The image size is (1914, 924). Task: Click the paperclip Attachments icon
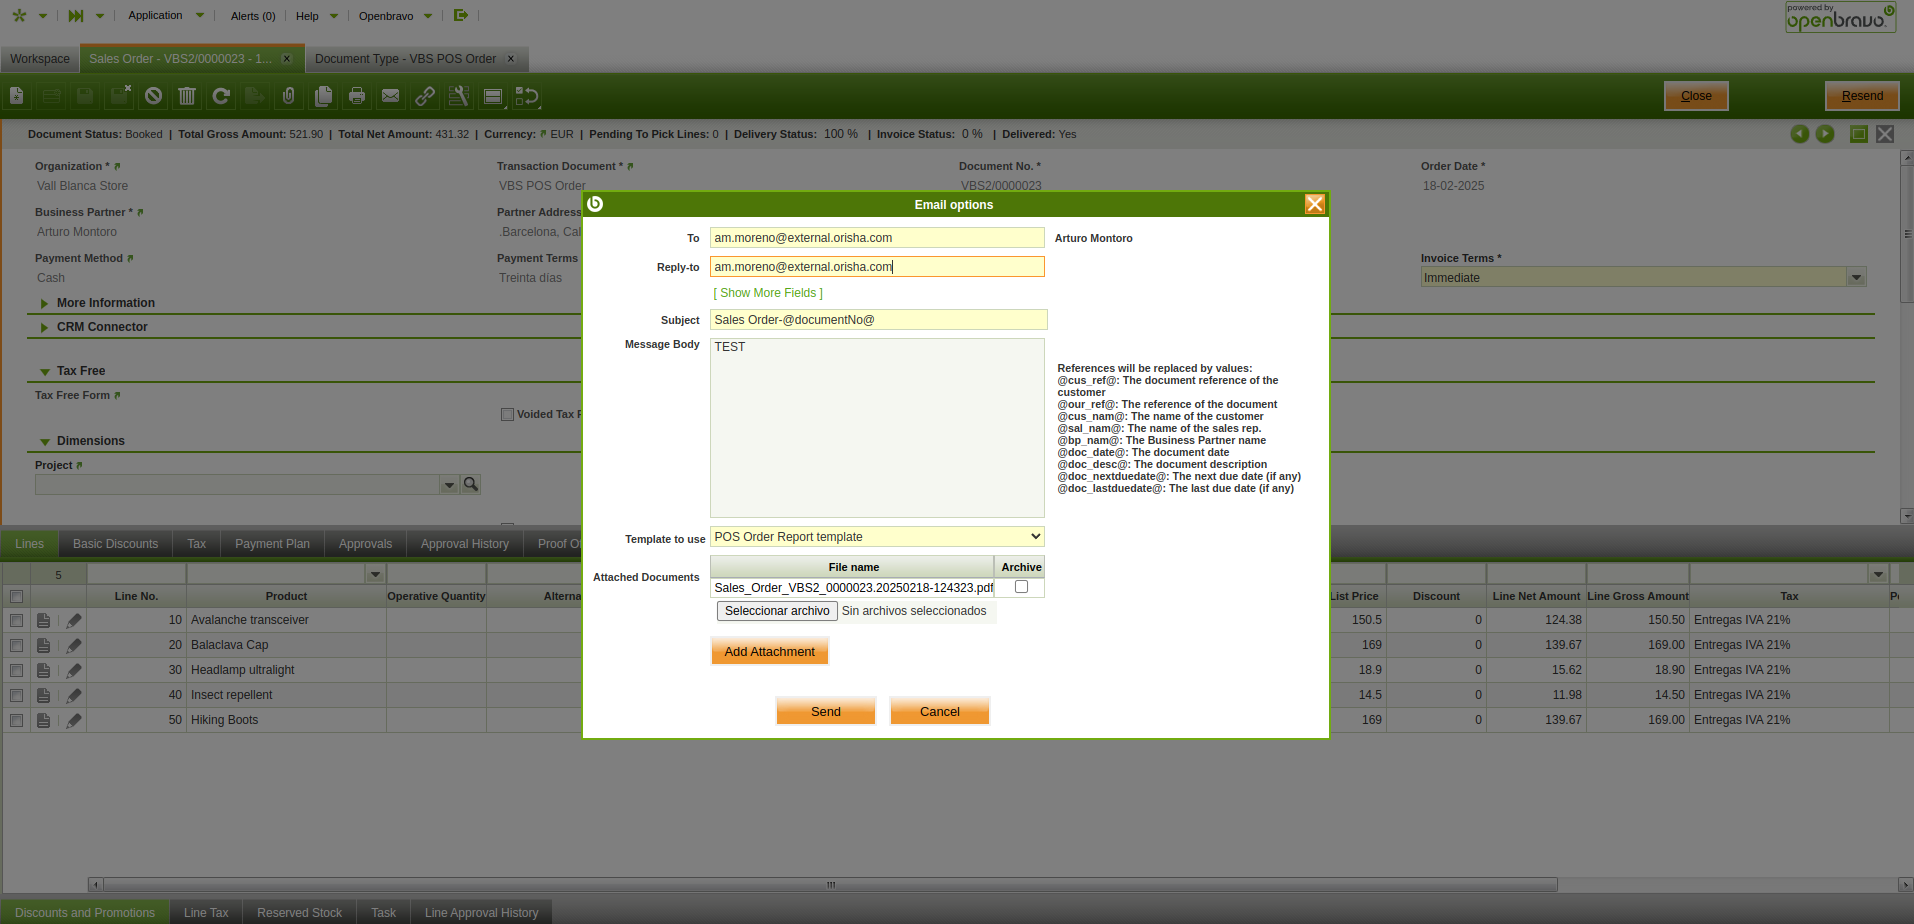(x=288, y=96)
